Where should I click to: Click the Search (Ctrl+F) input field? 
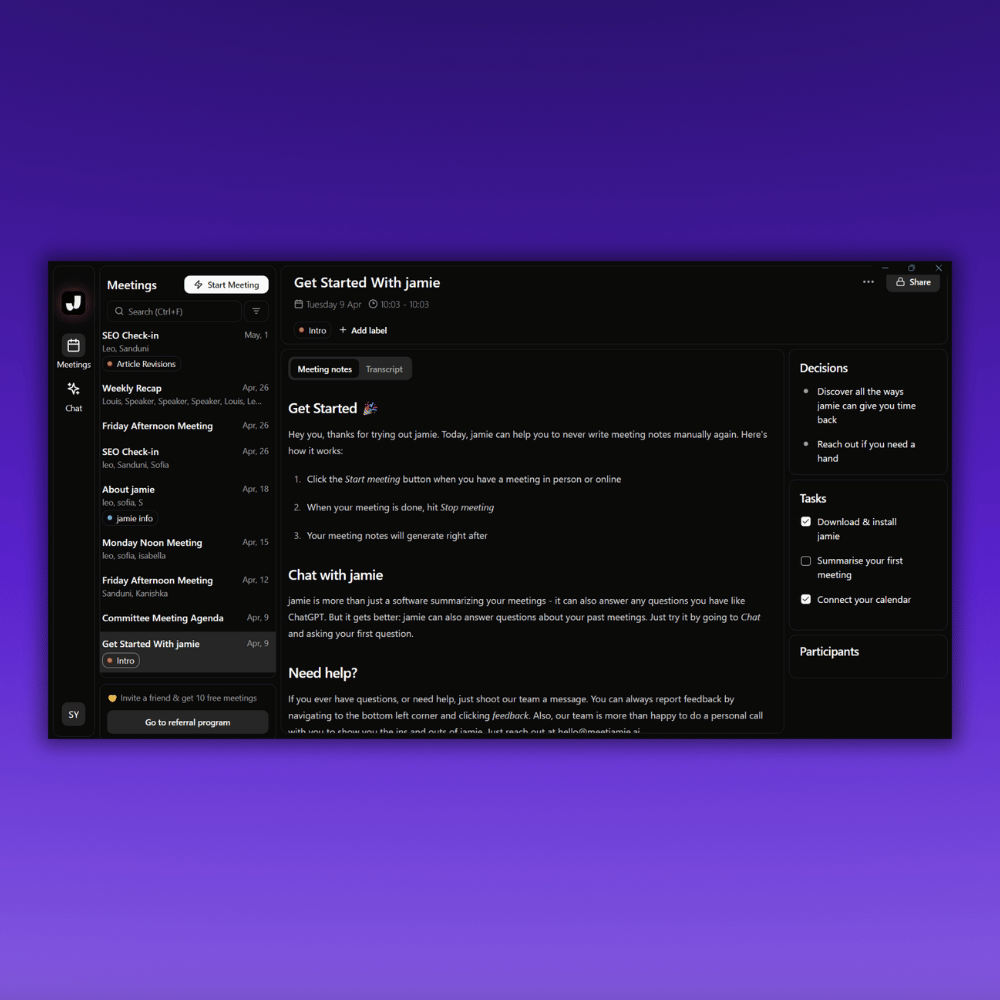(174, 311)
